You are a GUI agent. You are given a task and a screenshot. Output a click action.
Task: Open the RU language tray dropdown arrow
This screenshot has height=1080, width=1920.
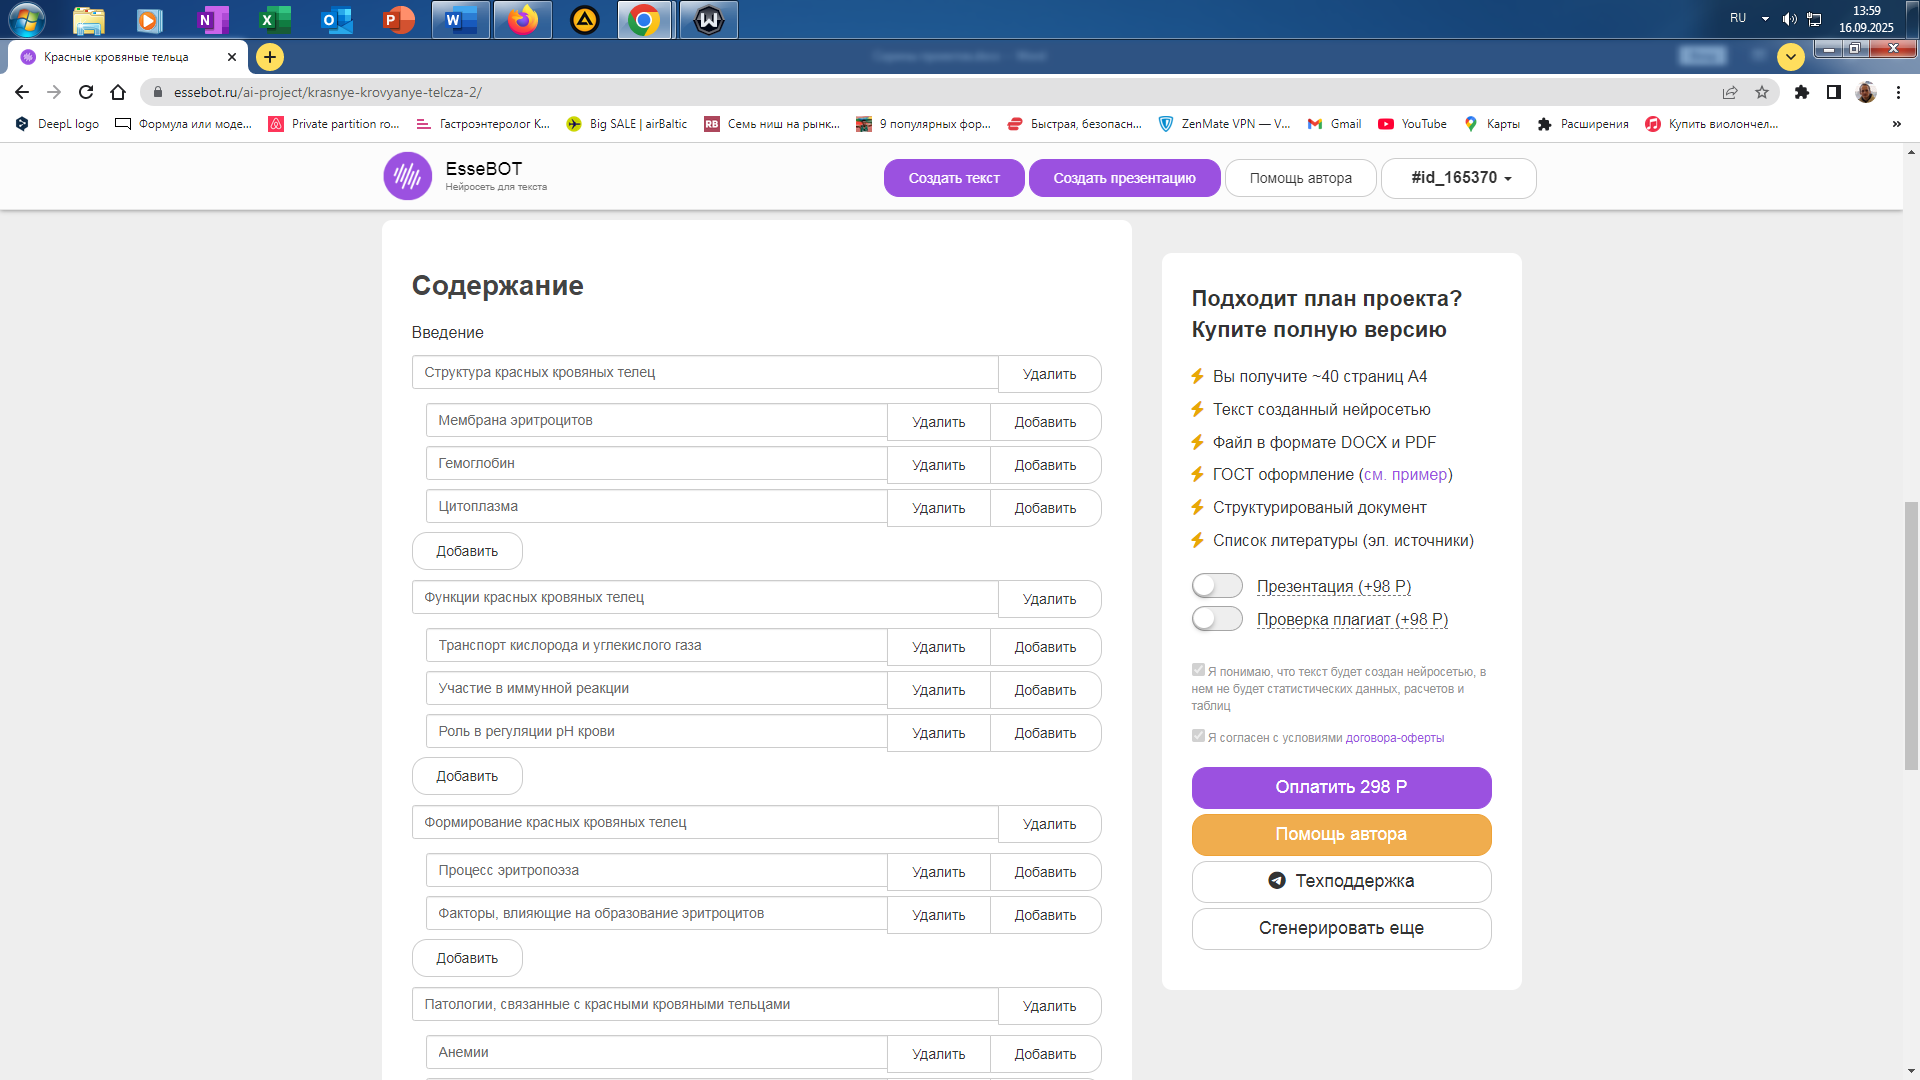click(1765, 18)
